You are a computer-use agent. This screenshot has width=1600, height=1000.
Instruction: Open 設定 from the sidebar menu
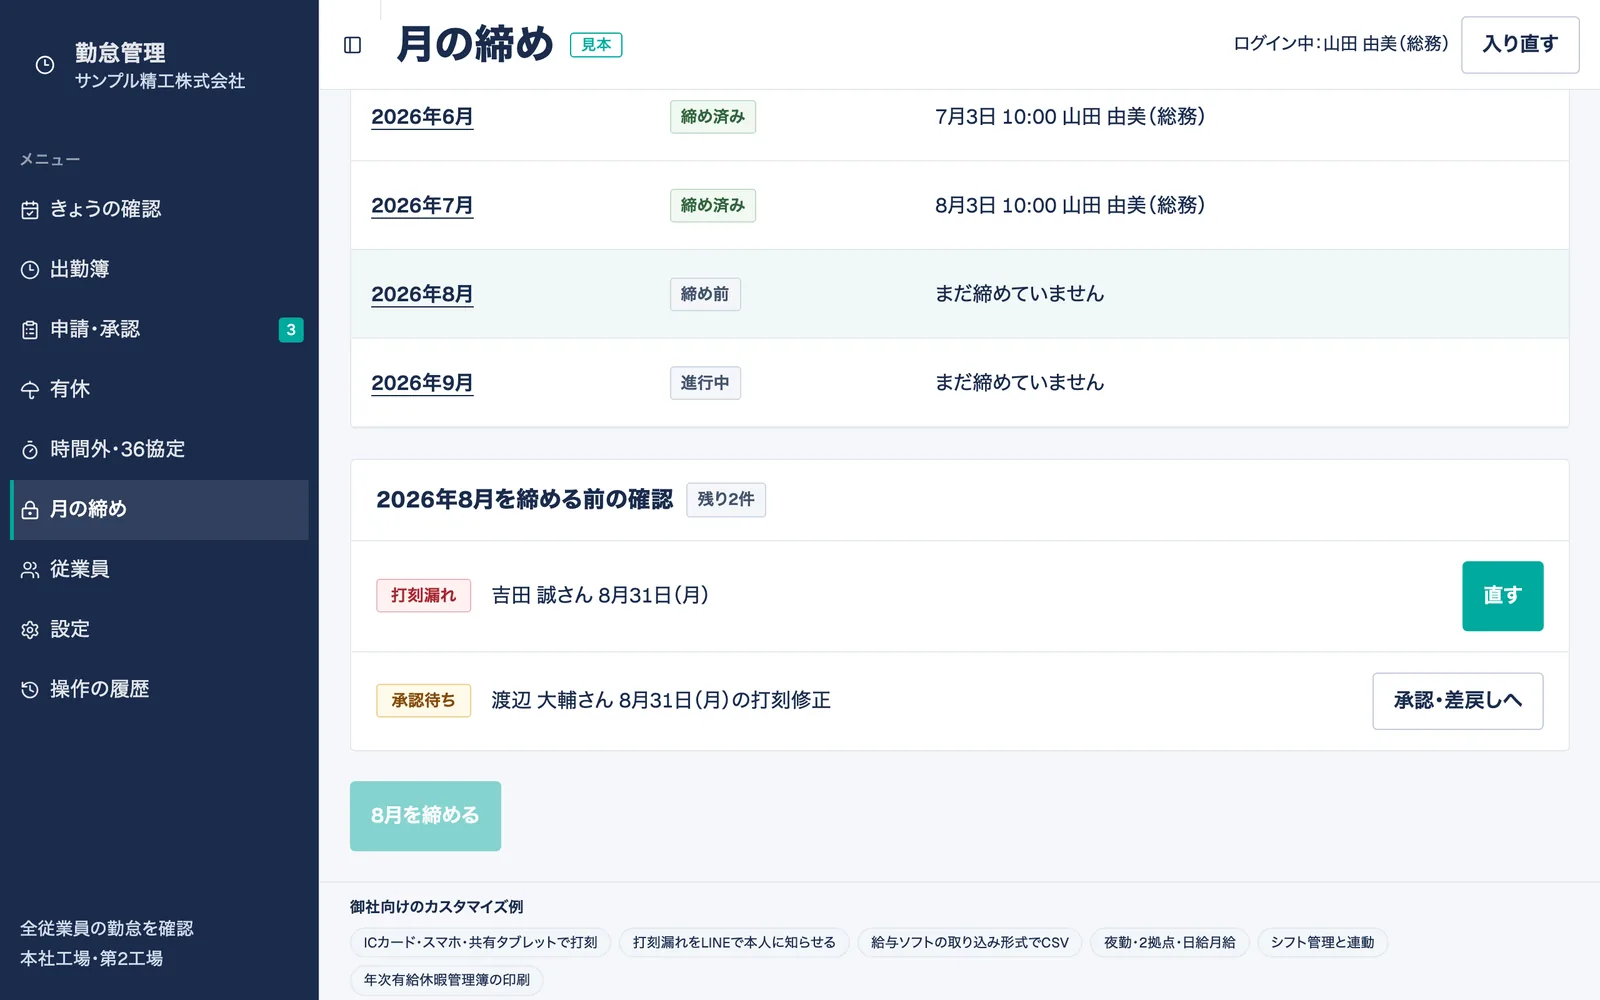[160, 630]
